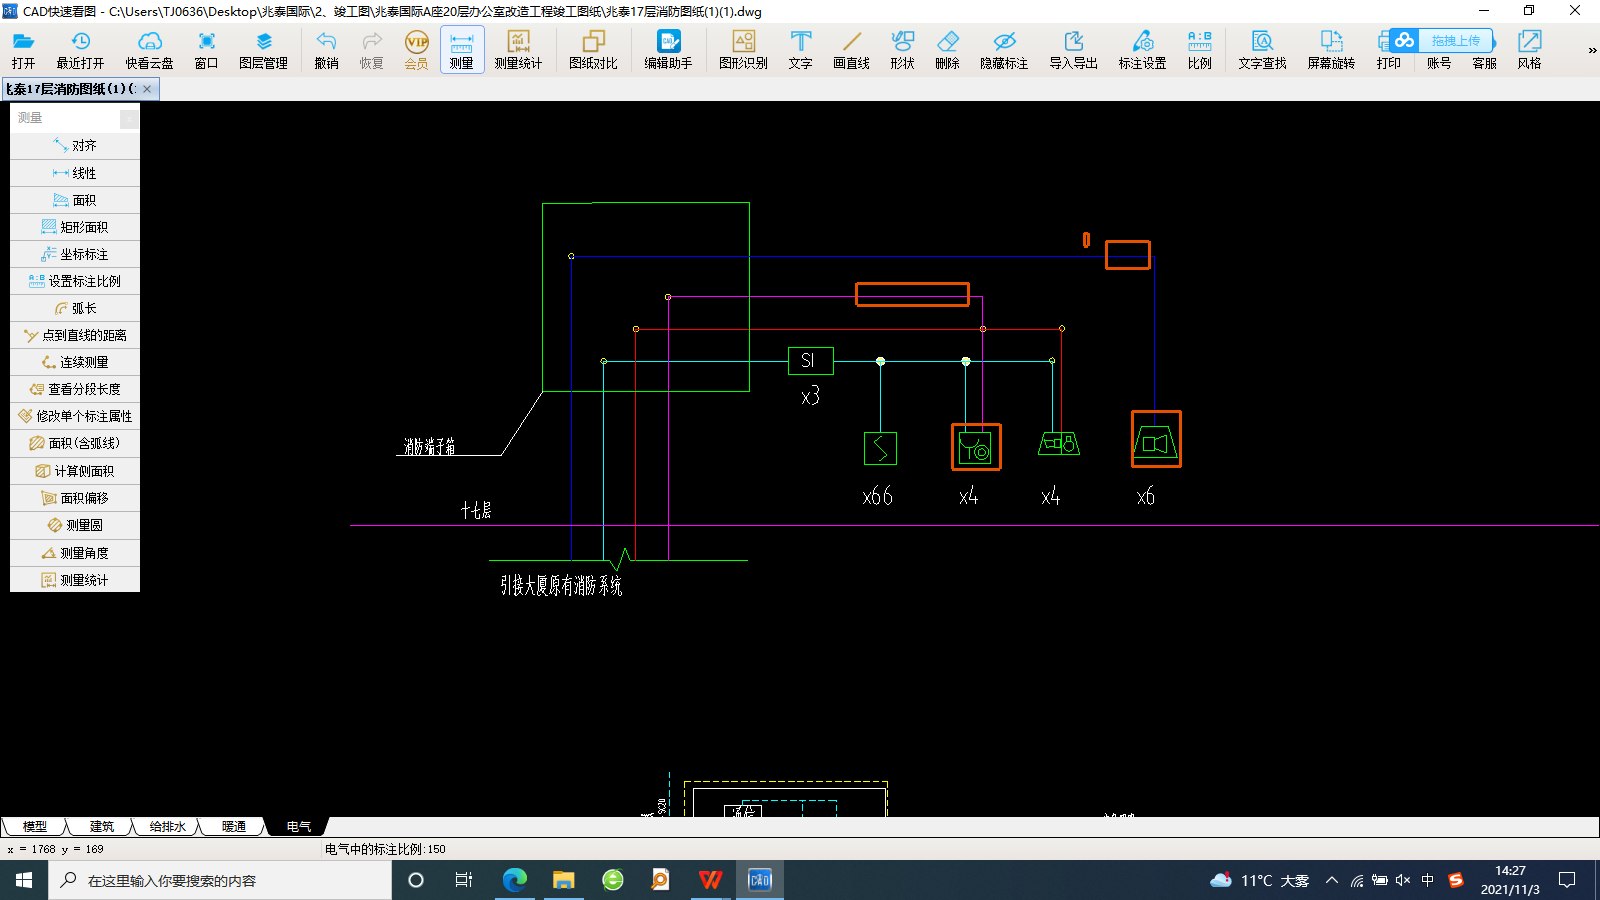The image size is (1600, 900).
Task: Open the 比例 scale tool
Action: pyautogui.click(x=1199, y=49)
